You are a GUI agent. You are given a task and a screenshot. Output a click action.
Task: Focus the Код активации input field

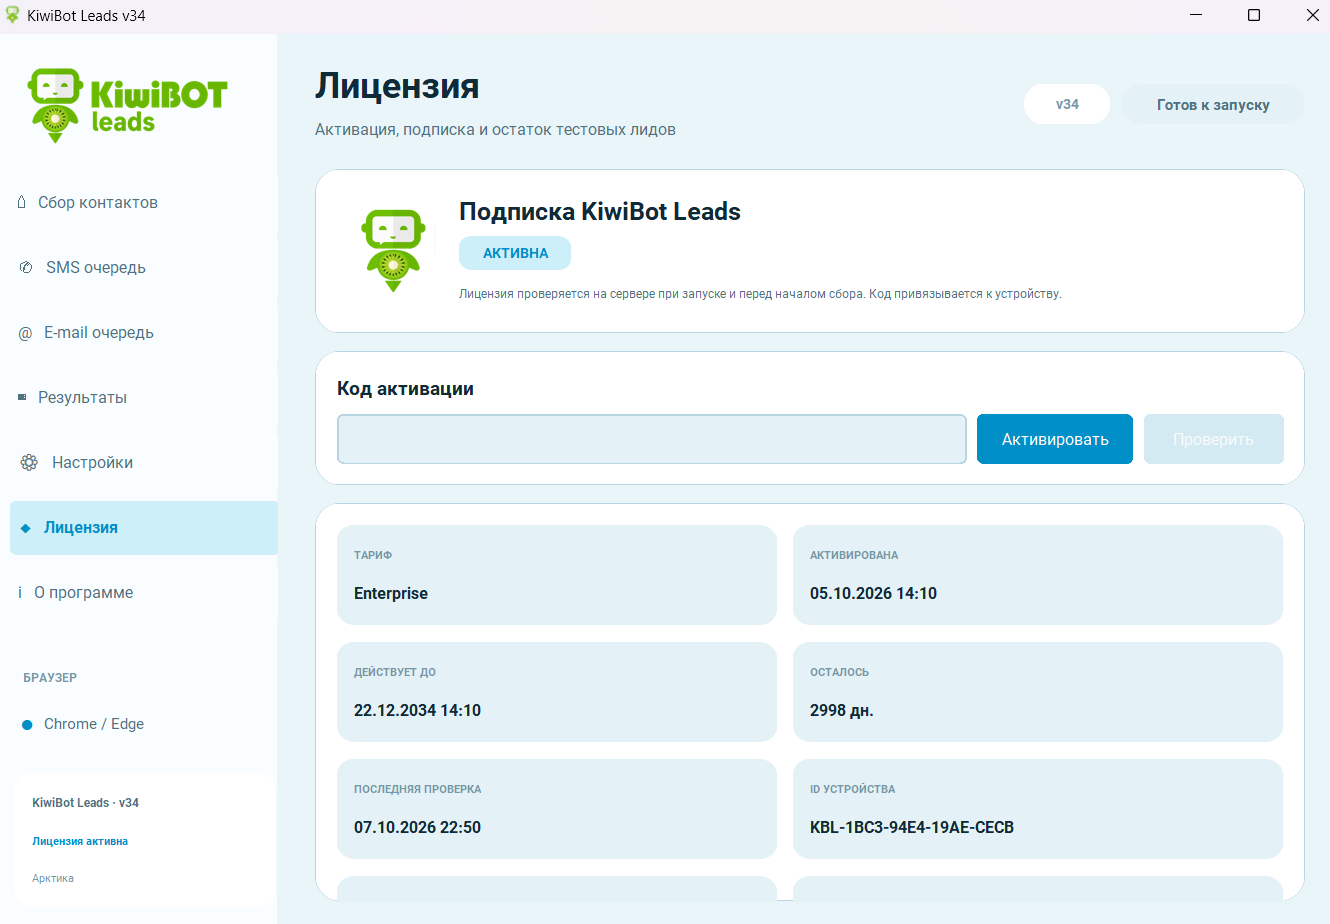pos(652,439)
